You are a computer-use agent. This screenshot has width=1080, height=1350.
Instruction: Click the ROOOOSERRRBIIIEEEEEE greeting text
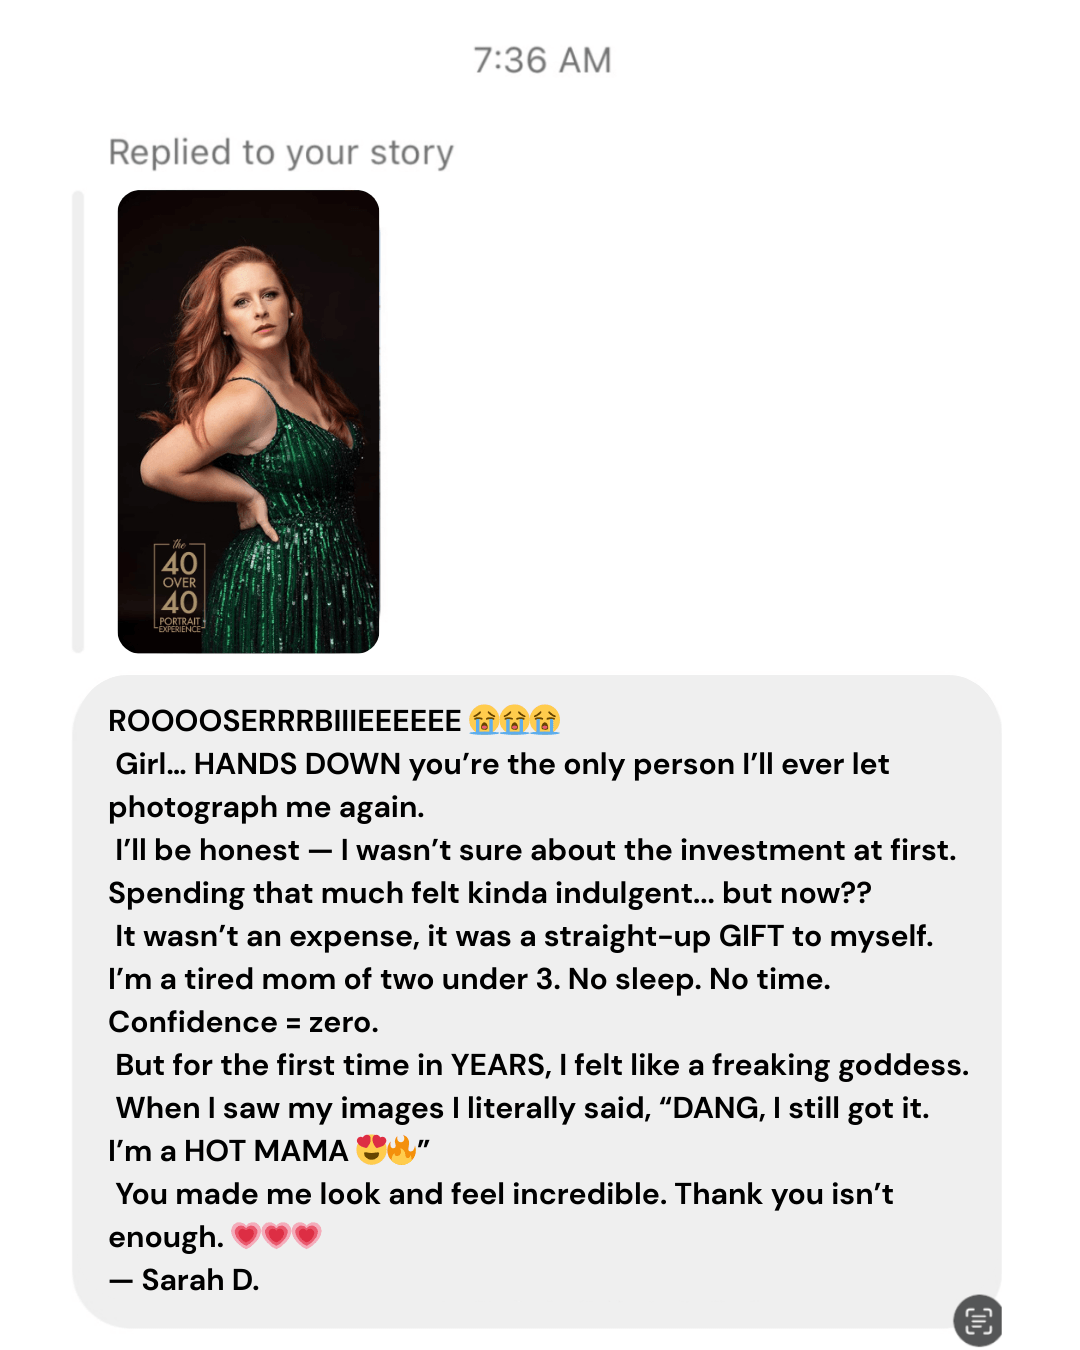(x=285, y=721)
